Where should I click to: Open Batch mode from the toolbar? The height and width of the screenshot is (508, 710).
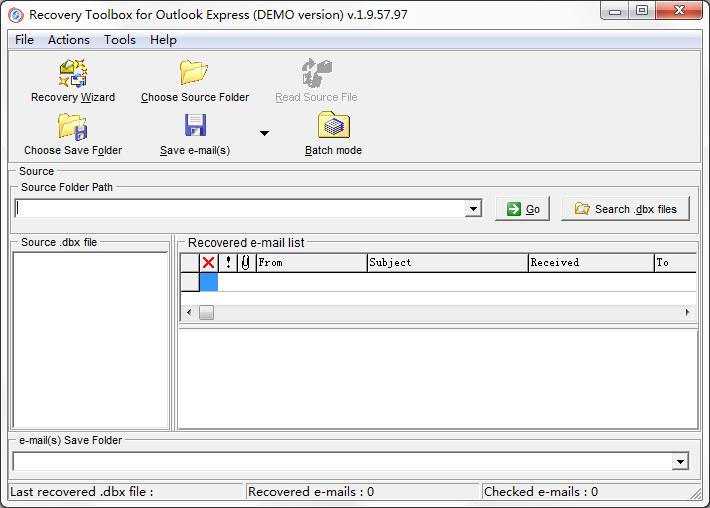333,127
